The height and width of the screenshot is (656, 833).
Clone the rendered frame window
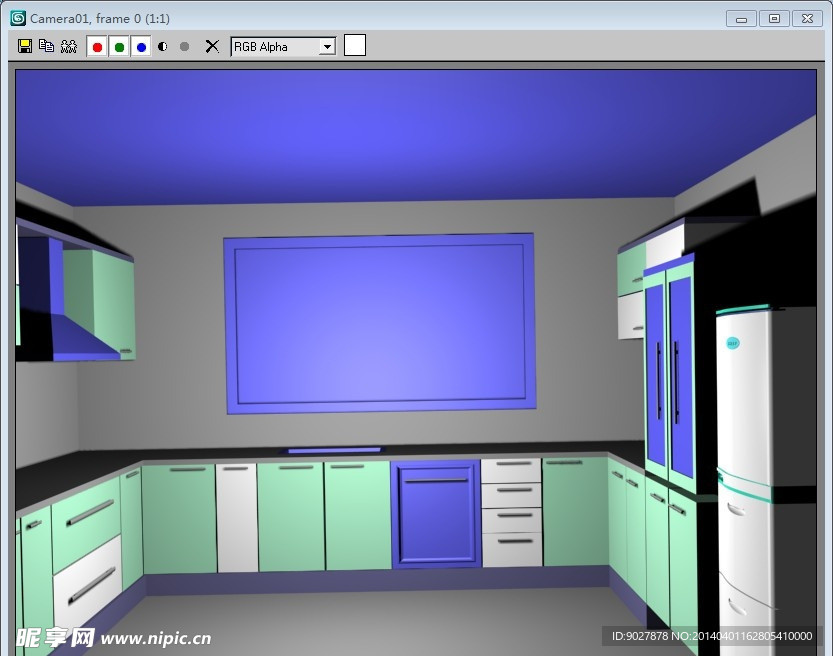tap(68, 46)
